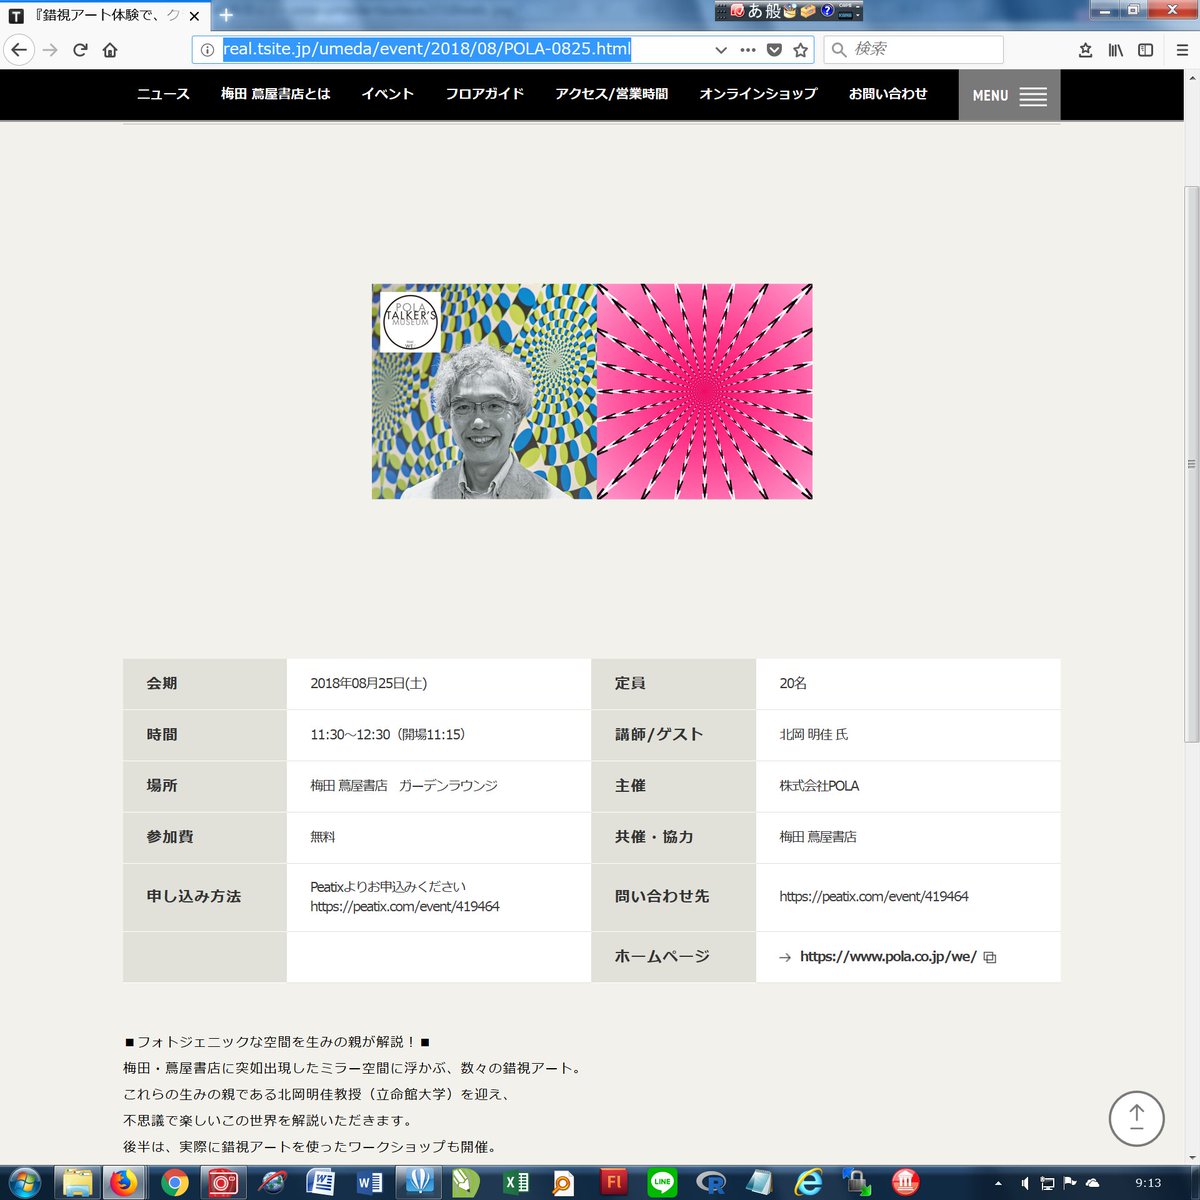Open the URL history dropdown arrow

tap(720, 50)
